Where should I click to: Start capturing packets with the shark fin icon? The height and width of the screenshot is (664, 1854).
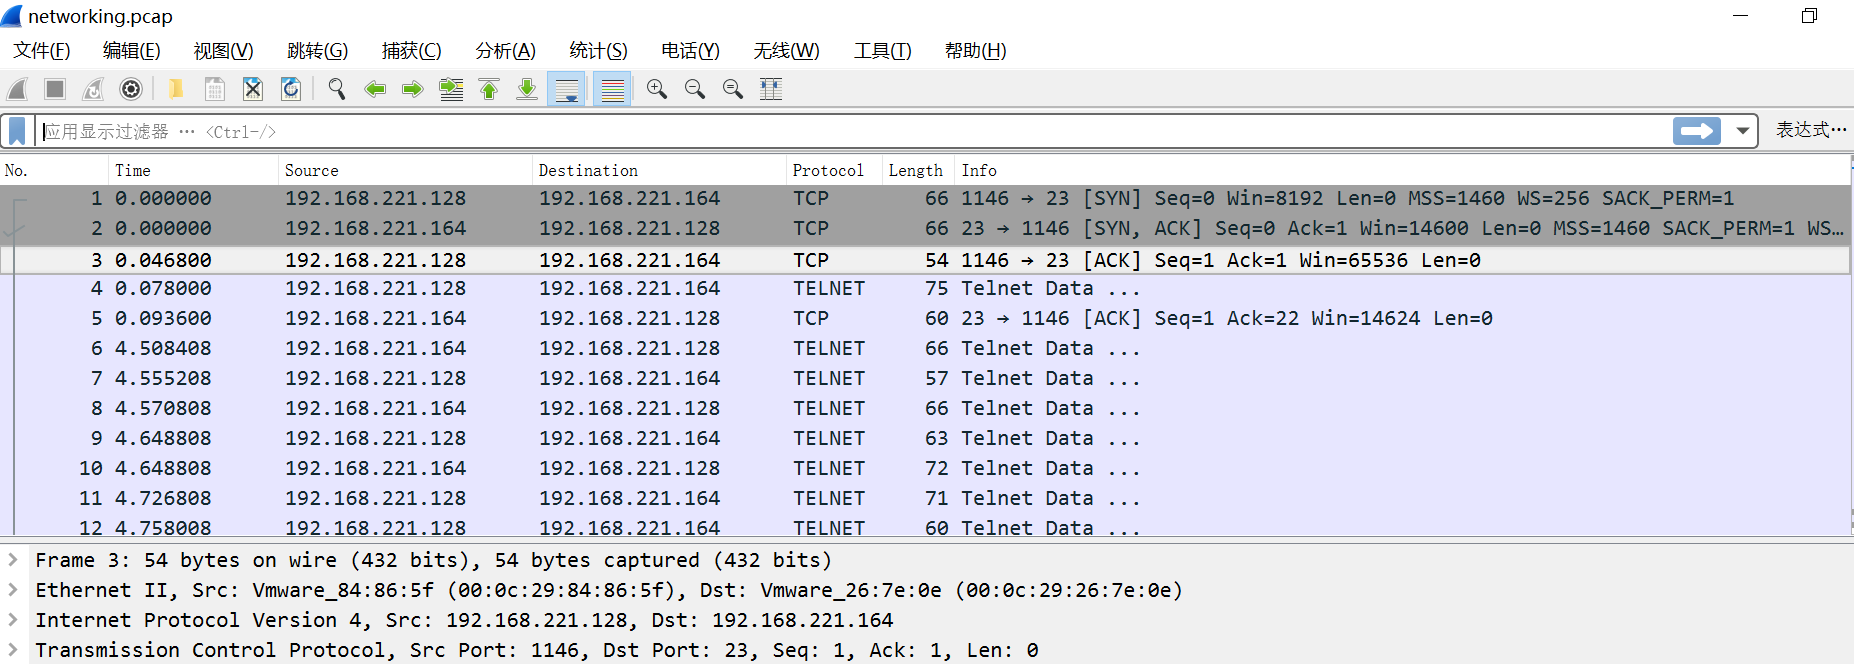point(17,90)
